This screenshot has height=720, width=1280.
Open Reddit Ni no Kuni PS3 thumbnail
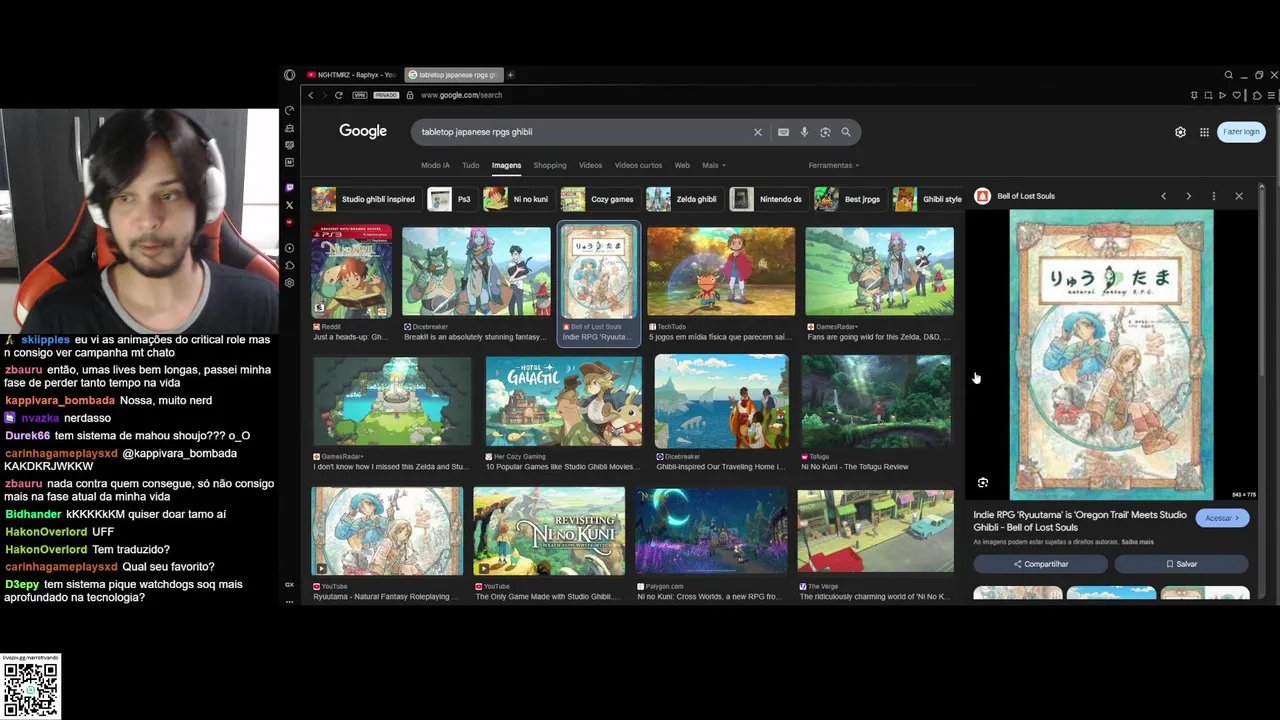(x=351, y=271)
